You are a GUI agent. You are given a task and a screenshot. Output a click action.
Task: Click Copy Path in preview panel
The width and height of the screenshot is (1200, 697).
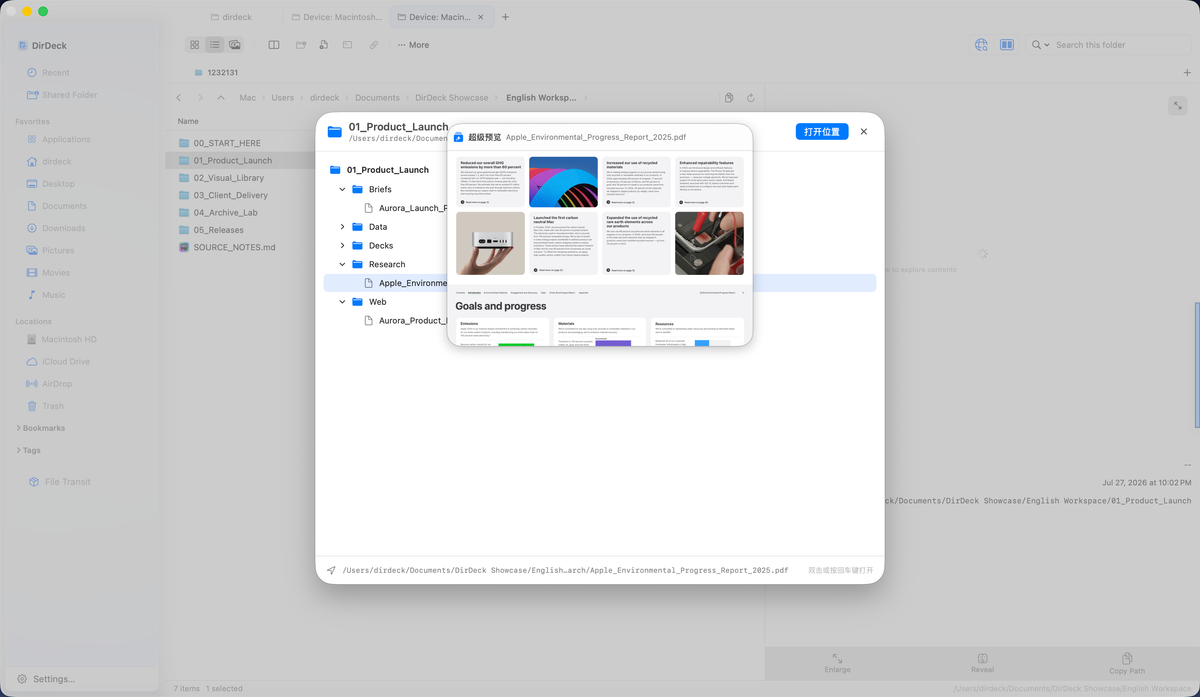tap(1127, 664)
